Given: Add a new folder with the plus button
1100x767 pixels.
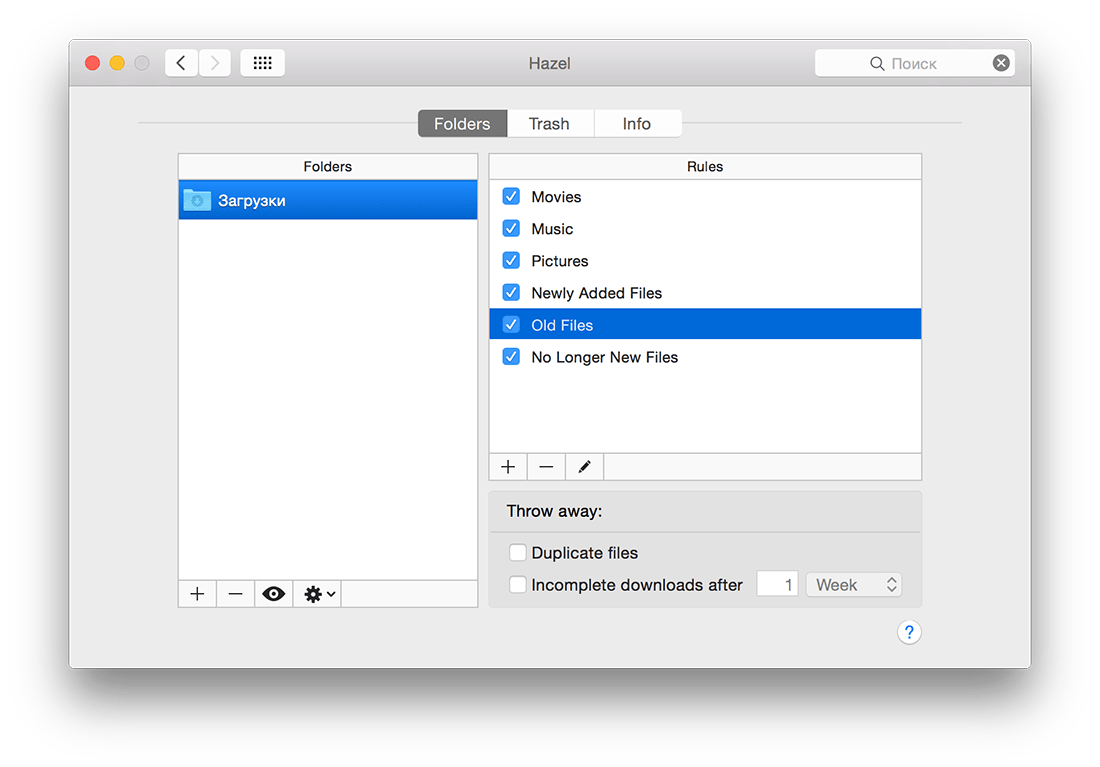Looking at the screenshot, I should click(x=197, y=594).
